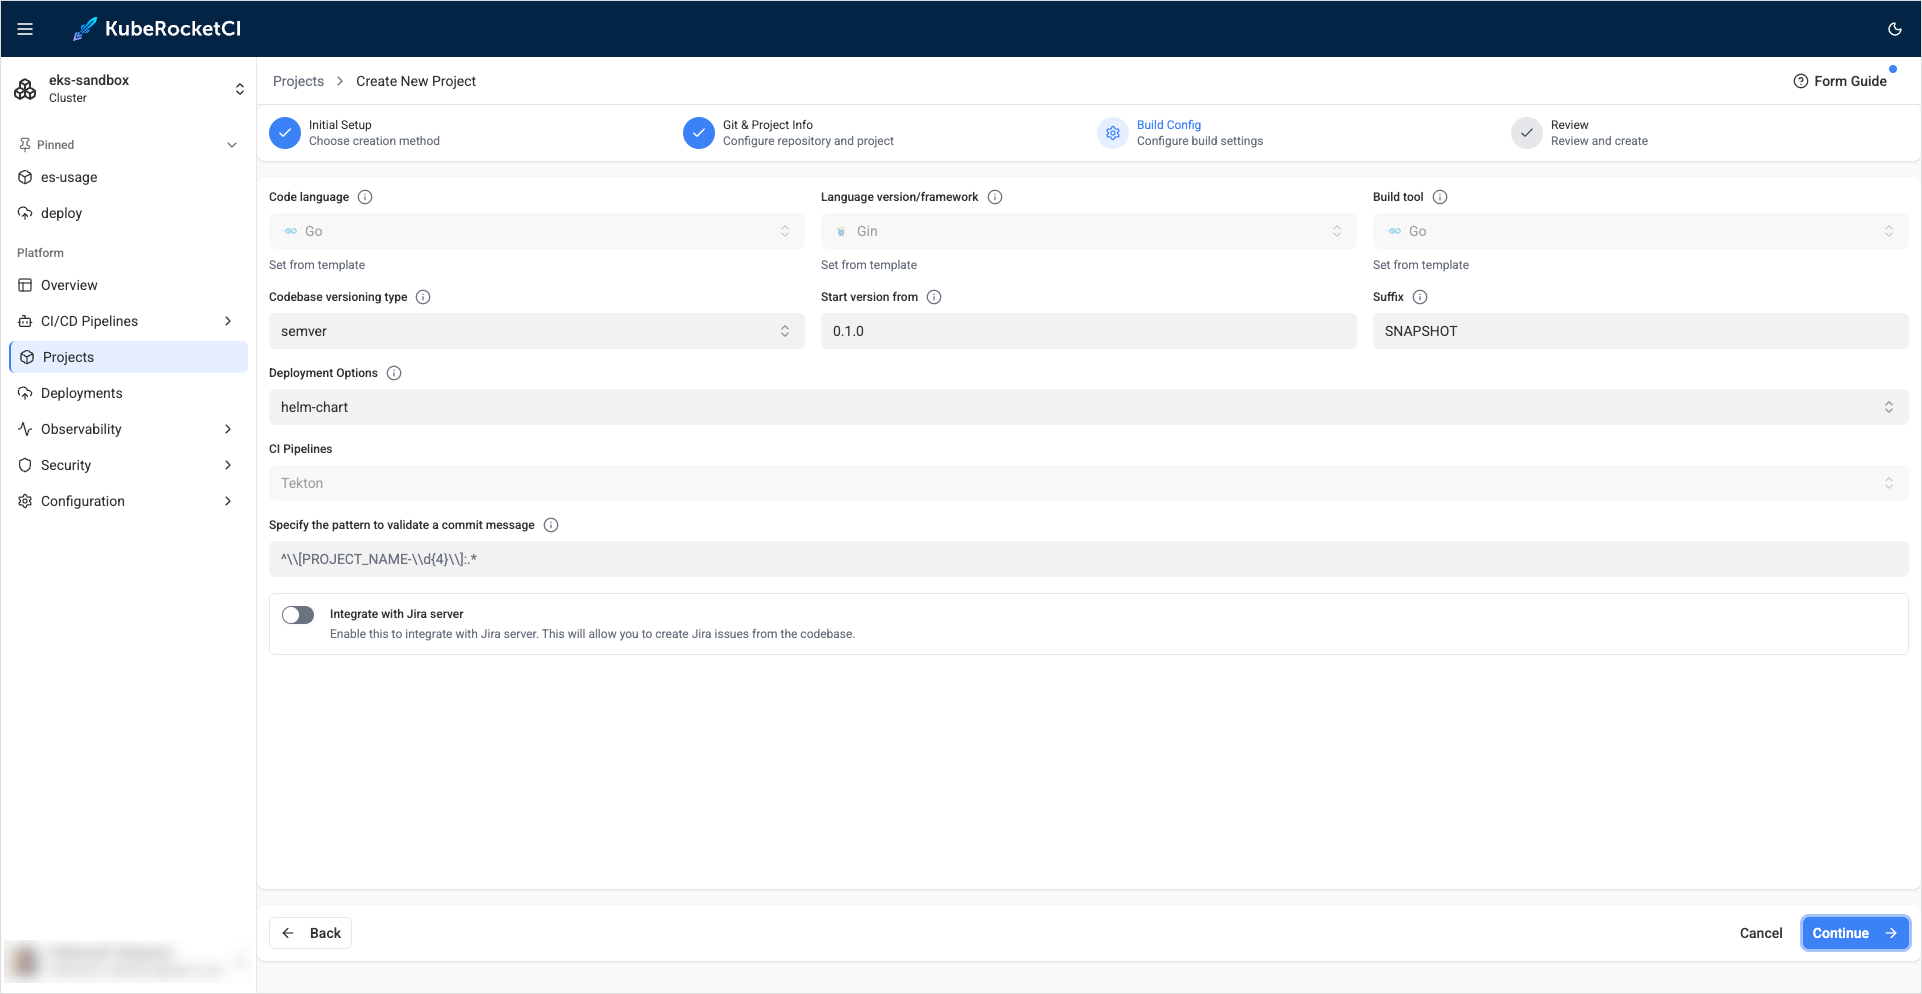Viewport: 1922px width, 994px height.
Task: Open the eks-sandbox cluster switcher
Action: point(128,89)
